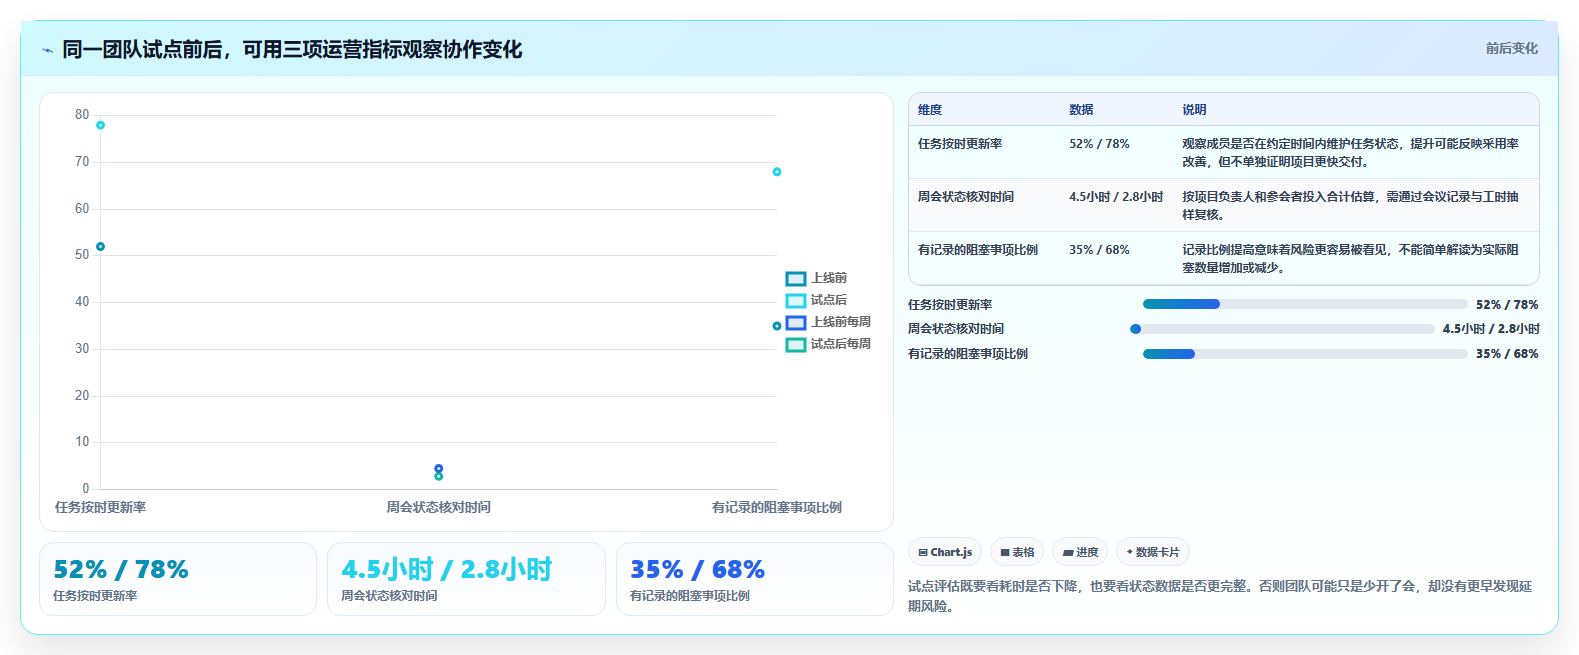The width and height of the screenshot is (1579, 655).
Task: Click the progress bar for 有记录的阻塞事项比例
Action: [1305, 354]
